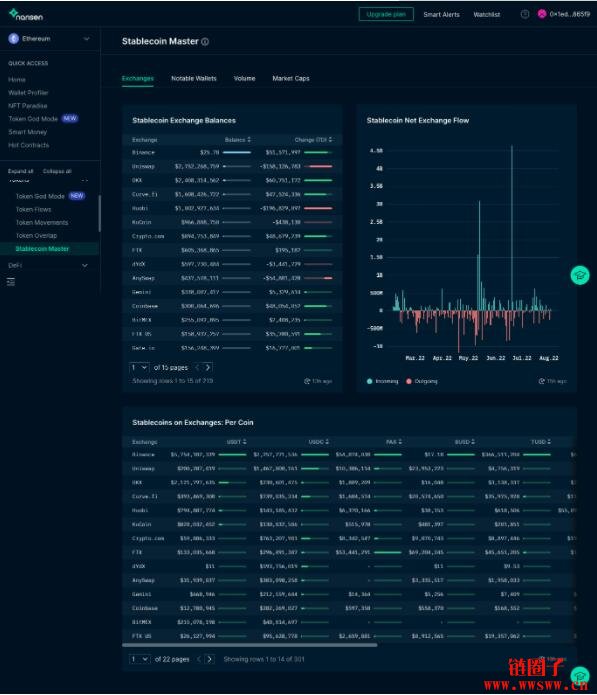
Task: Click the info icon beside Stablecoin Master
Action: [x=205, y=42]
